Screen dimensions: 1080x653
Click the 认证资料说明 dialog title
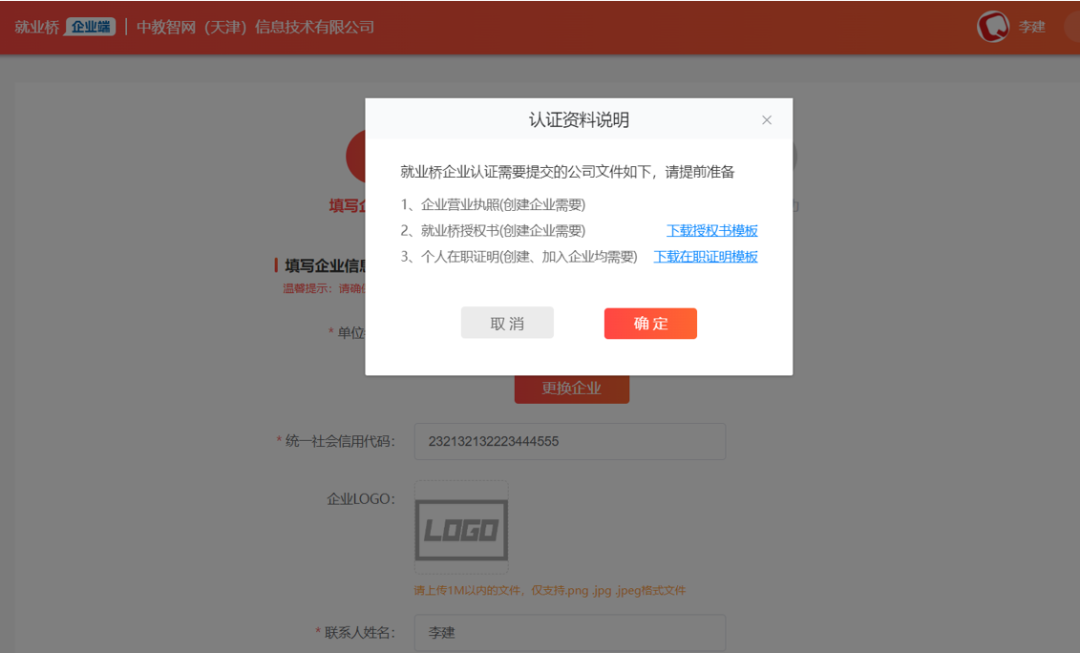click(x=578, y=120)
